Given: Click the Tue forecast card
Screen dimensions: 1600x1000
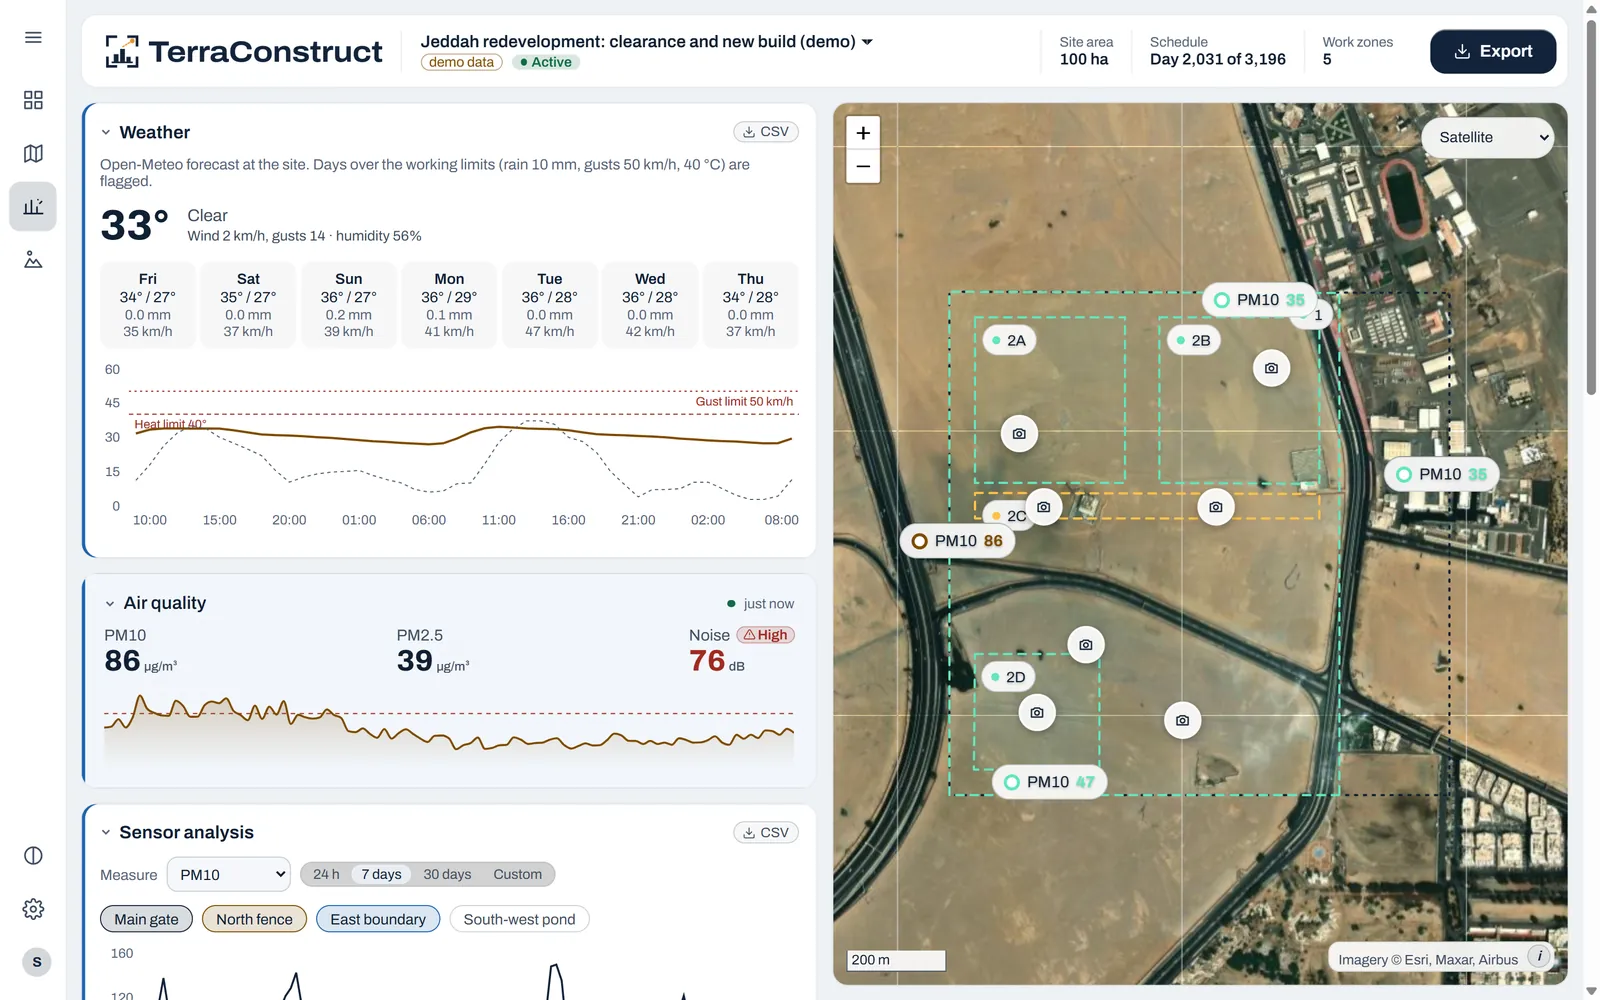Looking at the screenshot, I should pos(550,305).
